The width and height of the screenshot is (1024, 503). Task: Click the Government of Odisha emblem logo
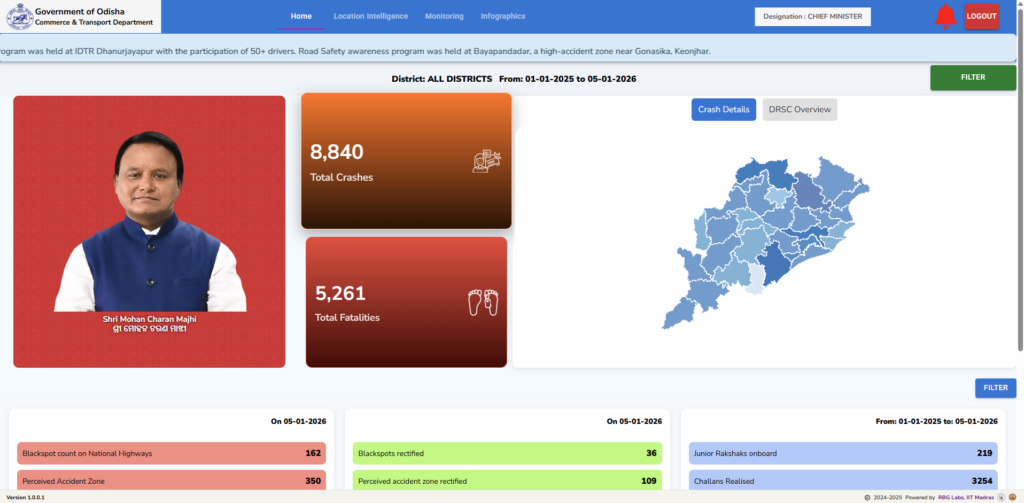[x=20, y=17]
